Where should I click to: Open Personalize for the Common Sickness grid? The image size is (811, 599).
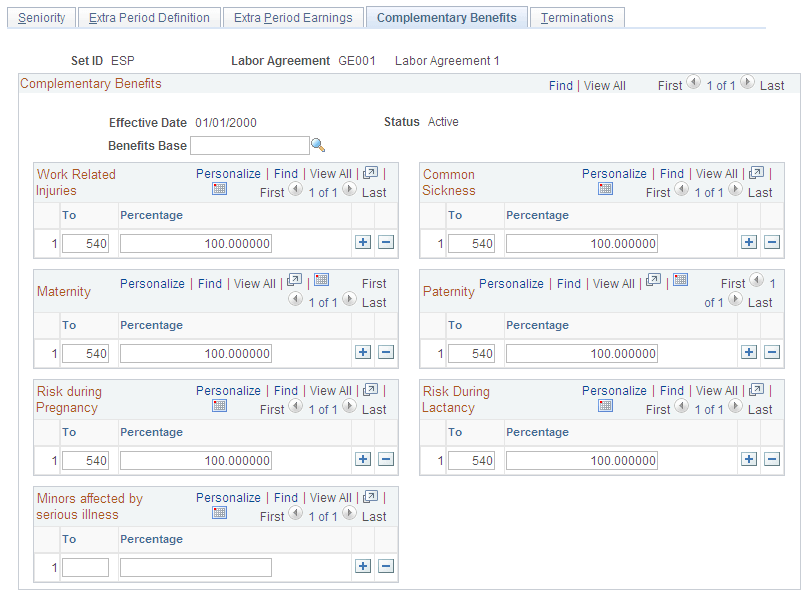tap(615, 173)
